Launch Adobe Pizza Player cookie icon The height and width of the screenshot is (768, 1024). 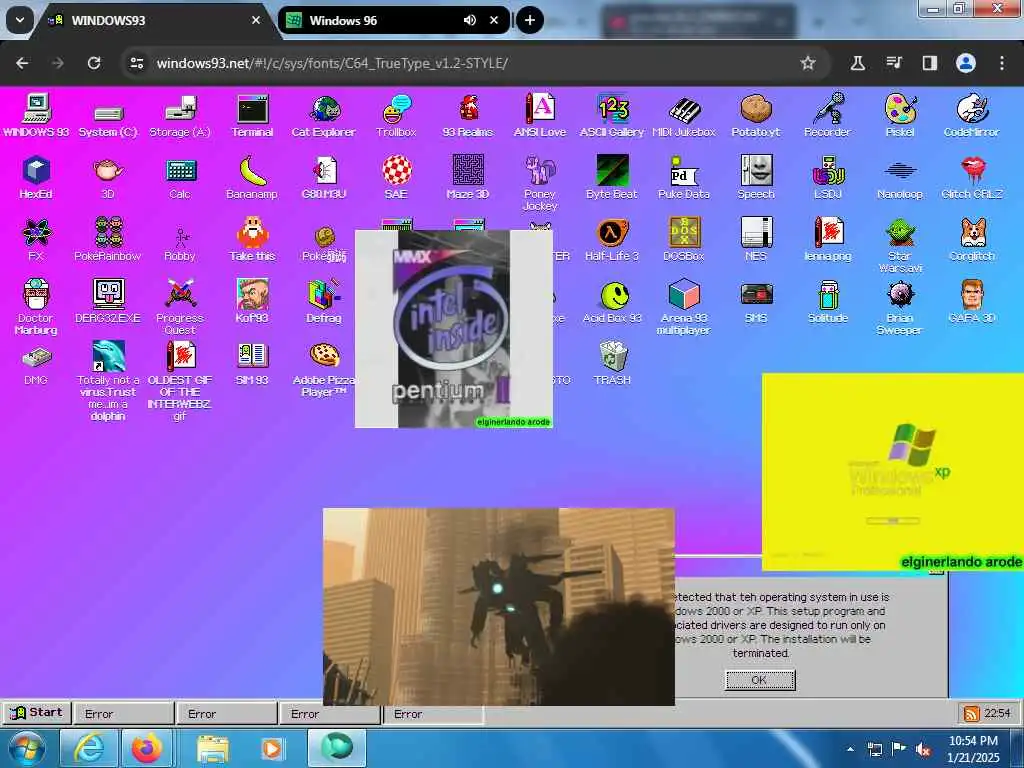(x=324, y=369)
